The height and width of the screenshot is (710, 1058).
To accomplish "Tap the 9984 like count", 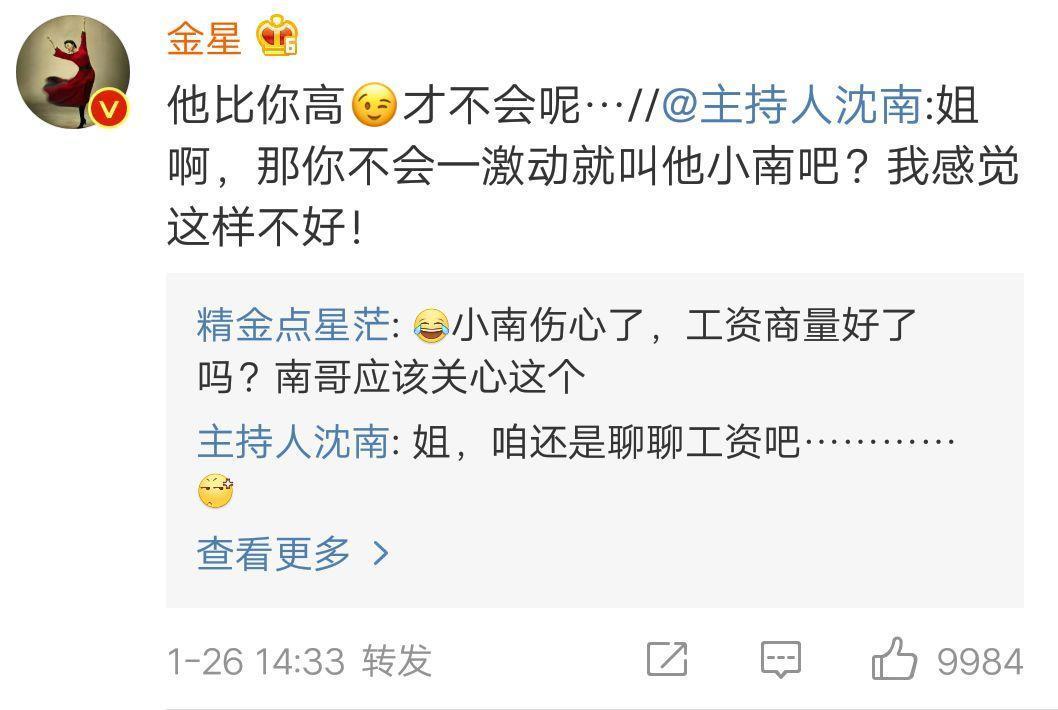I will click(x=980, y=661).
